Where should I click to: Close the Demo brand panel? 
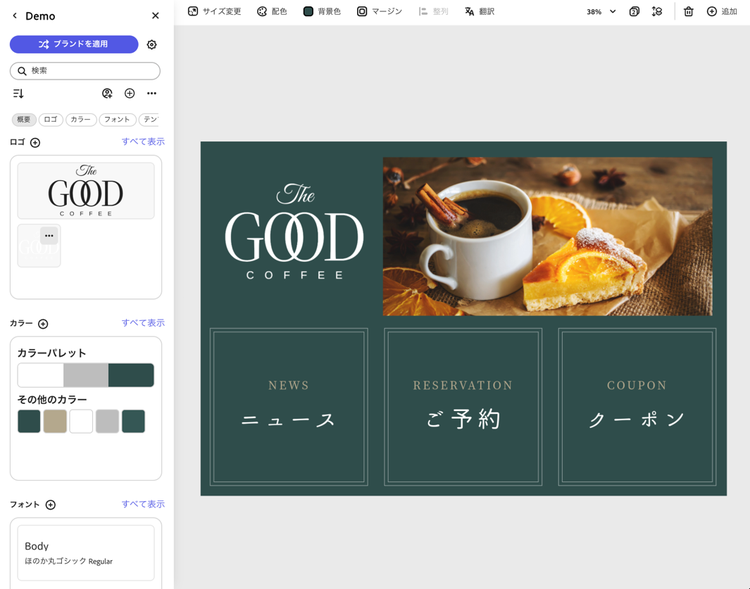point(155,16)
